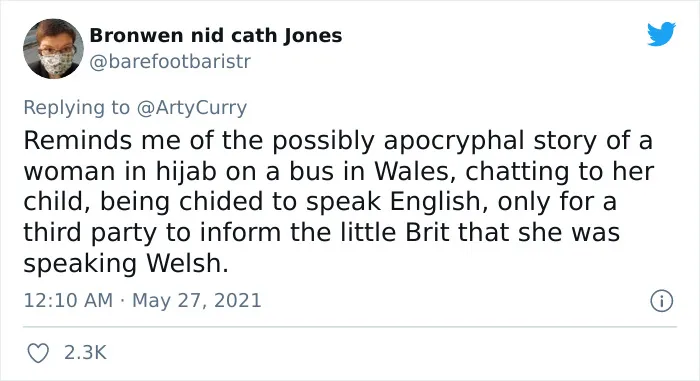
Task: Click the "Replying to" label
Action: [76, 108]
